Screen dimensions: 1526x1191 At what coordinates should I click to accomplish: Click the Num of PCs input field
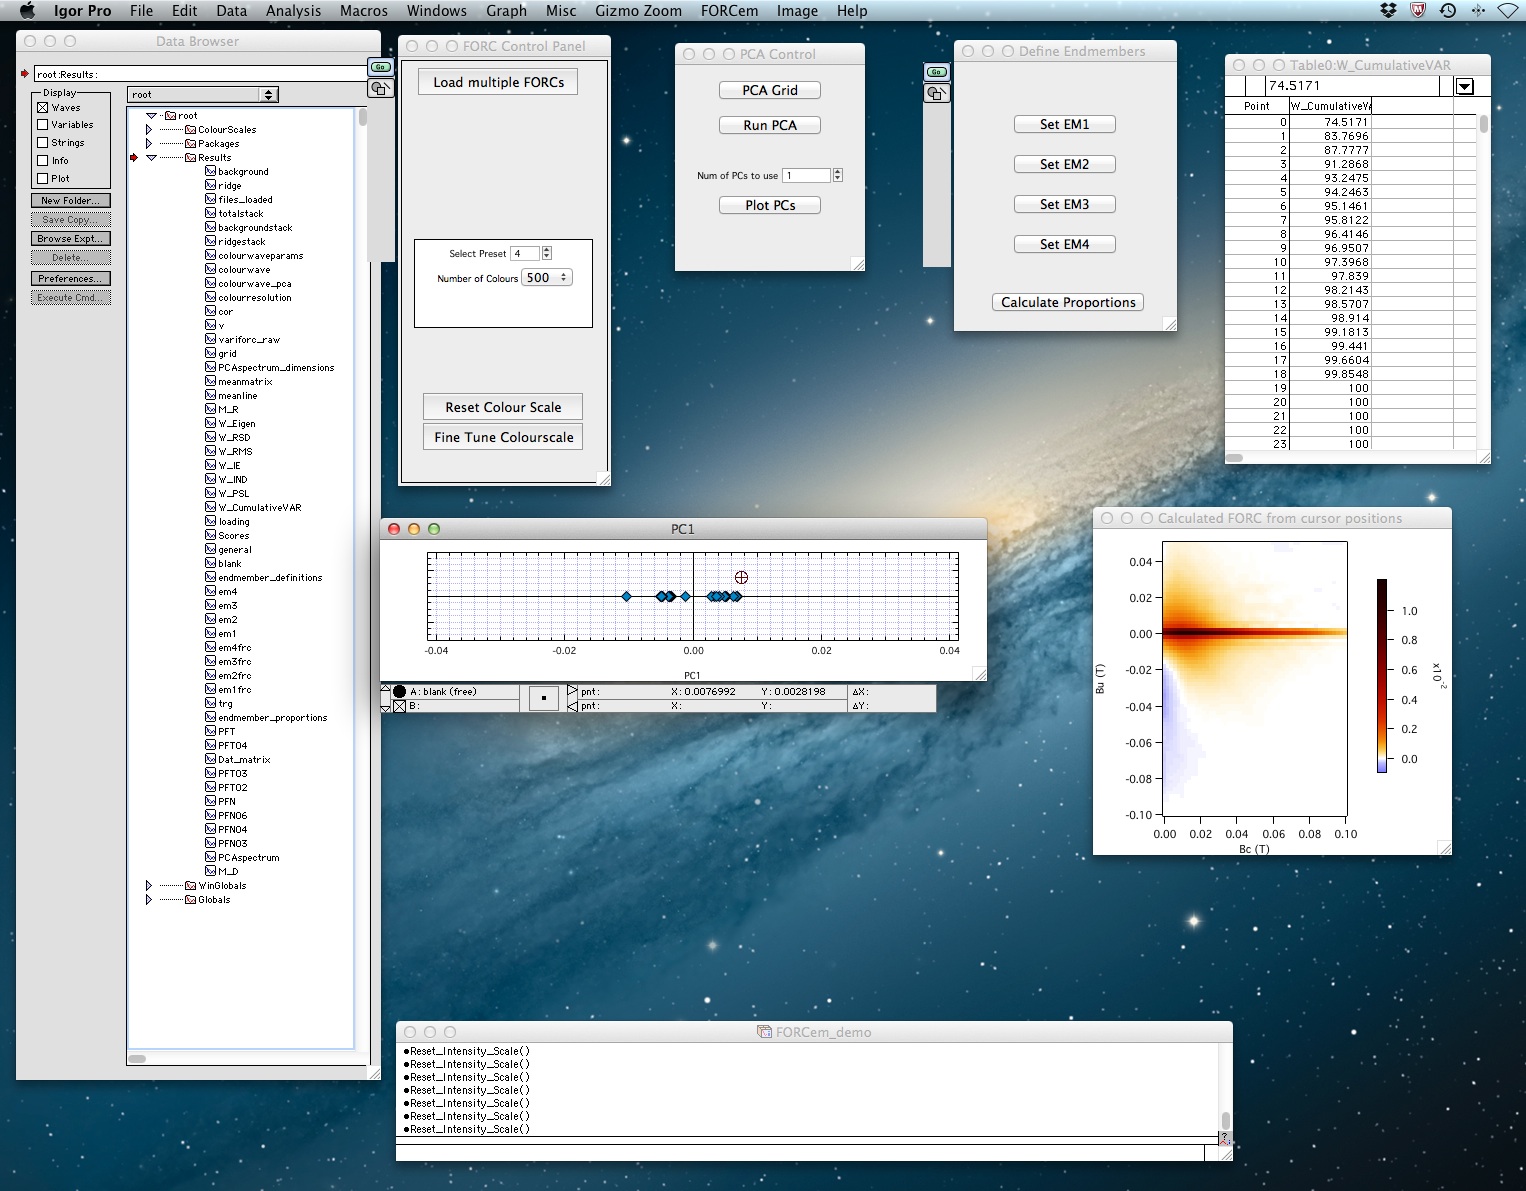coord(806,175)
